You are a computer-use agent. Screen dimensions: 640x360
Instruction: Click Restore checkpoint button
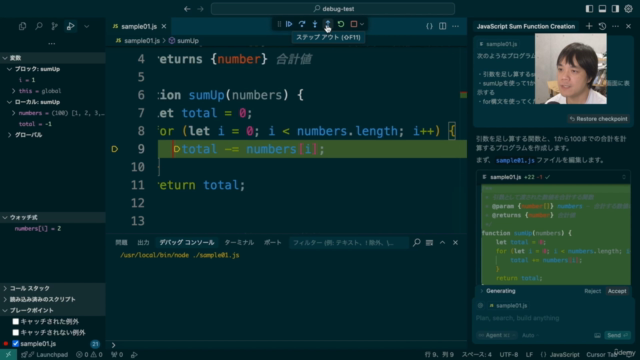point(598,119)
